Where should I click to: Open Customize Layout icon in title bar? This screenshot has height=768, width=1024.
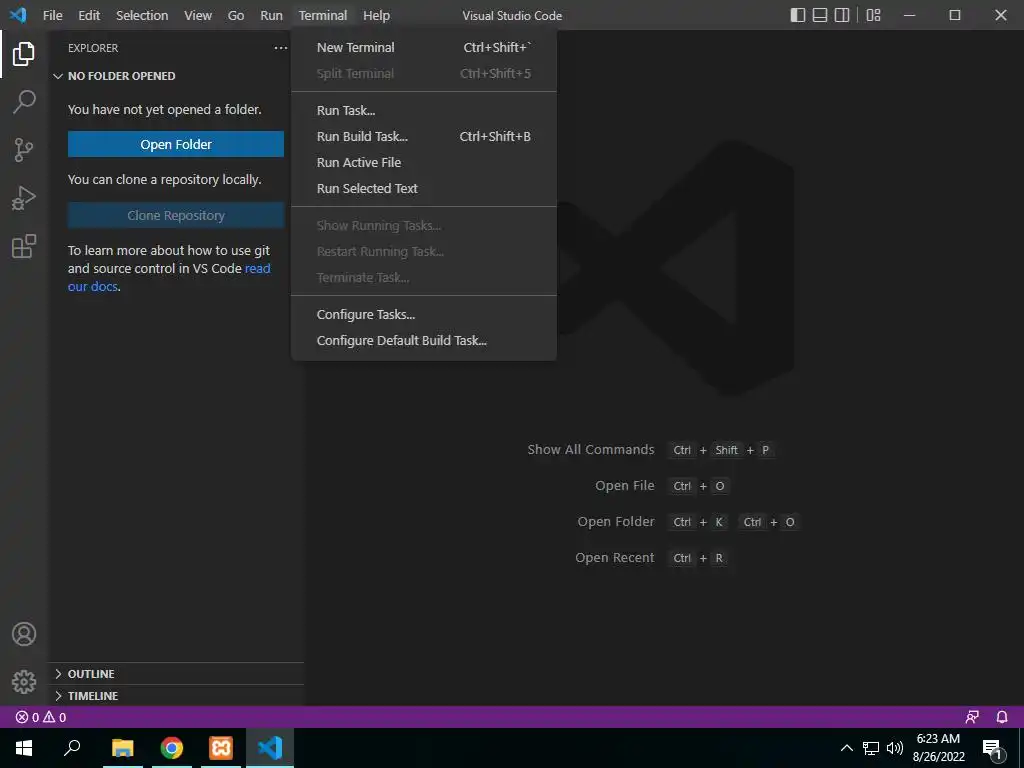click(x=873, y=15)
